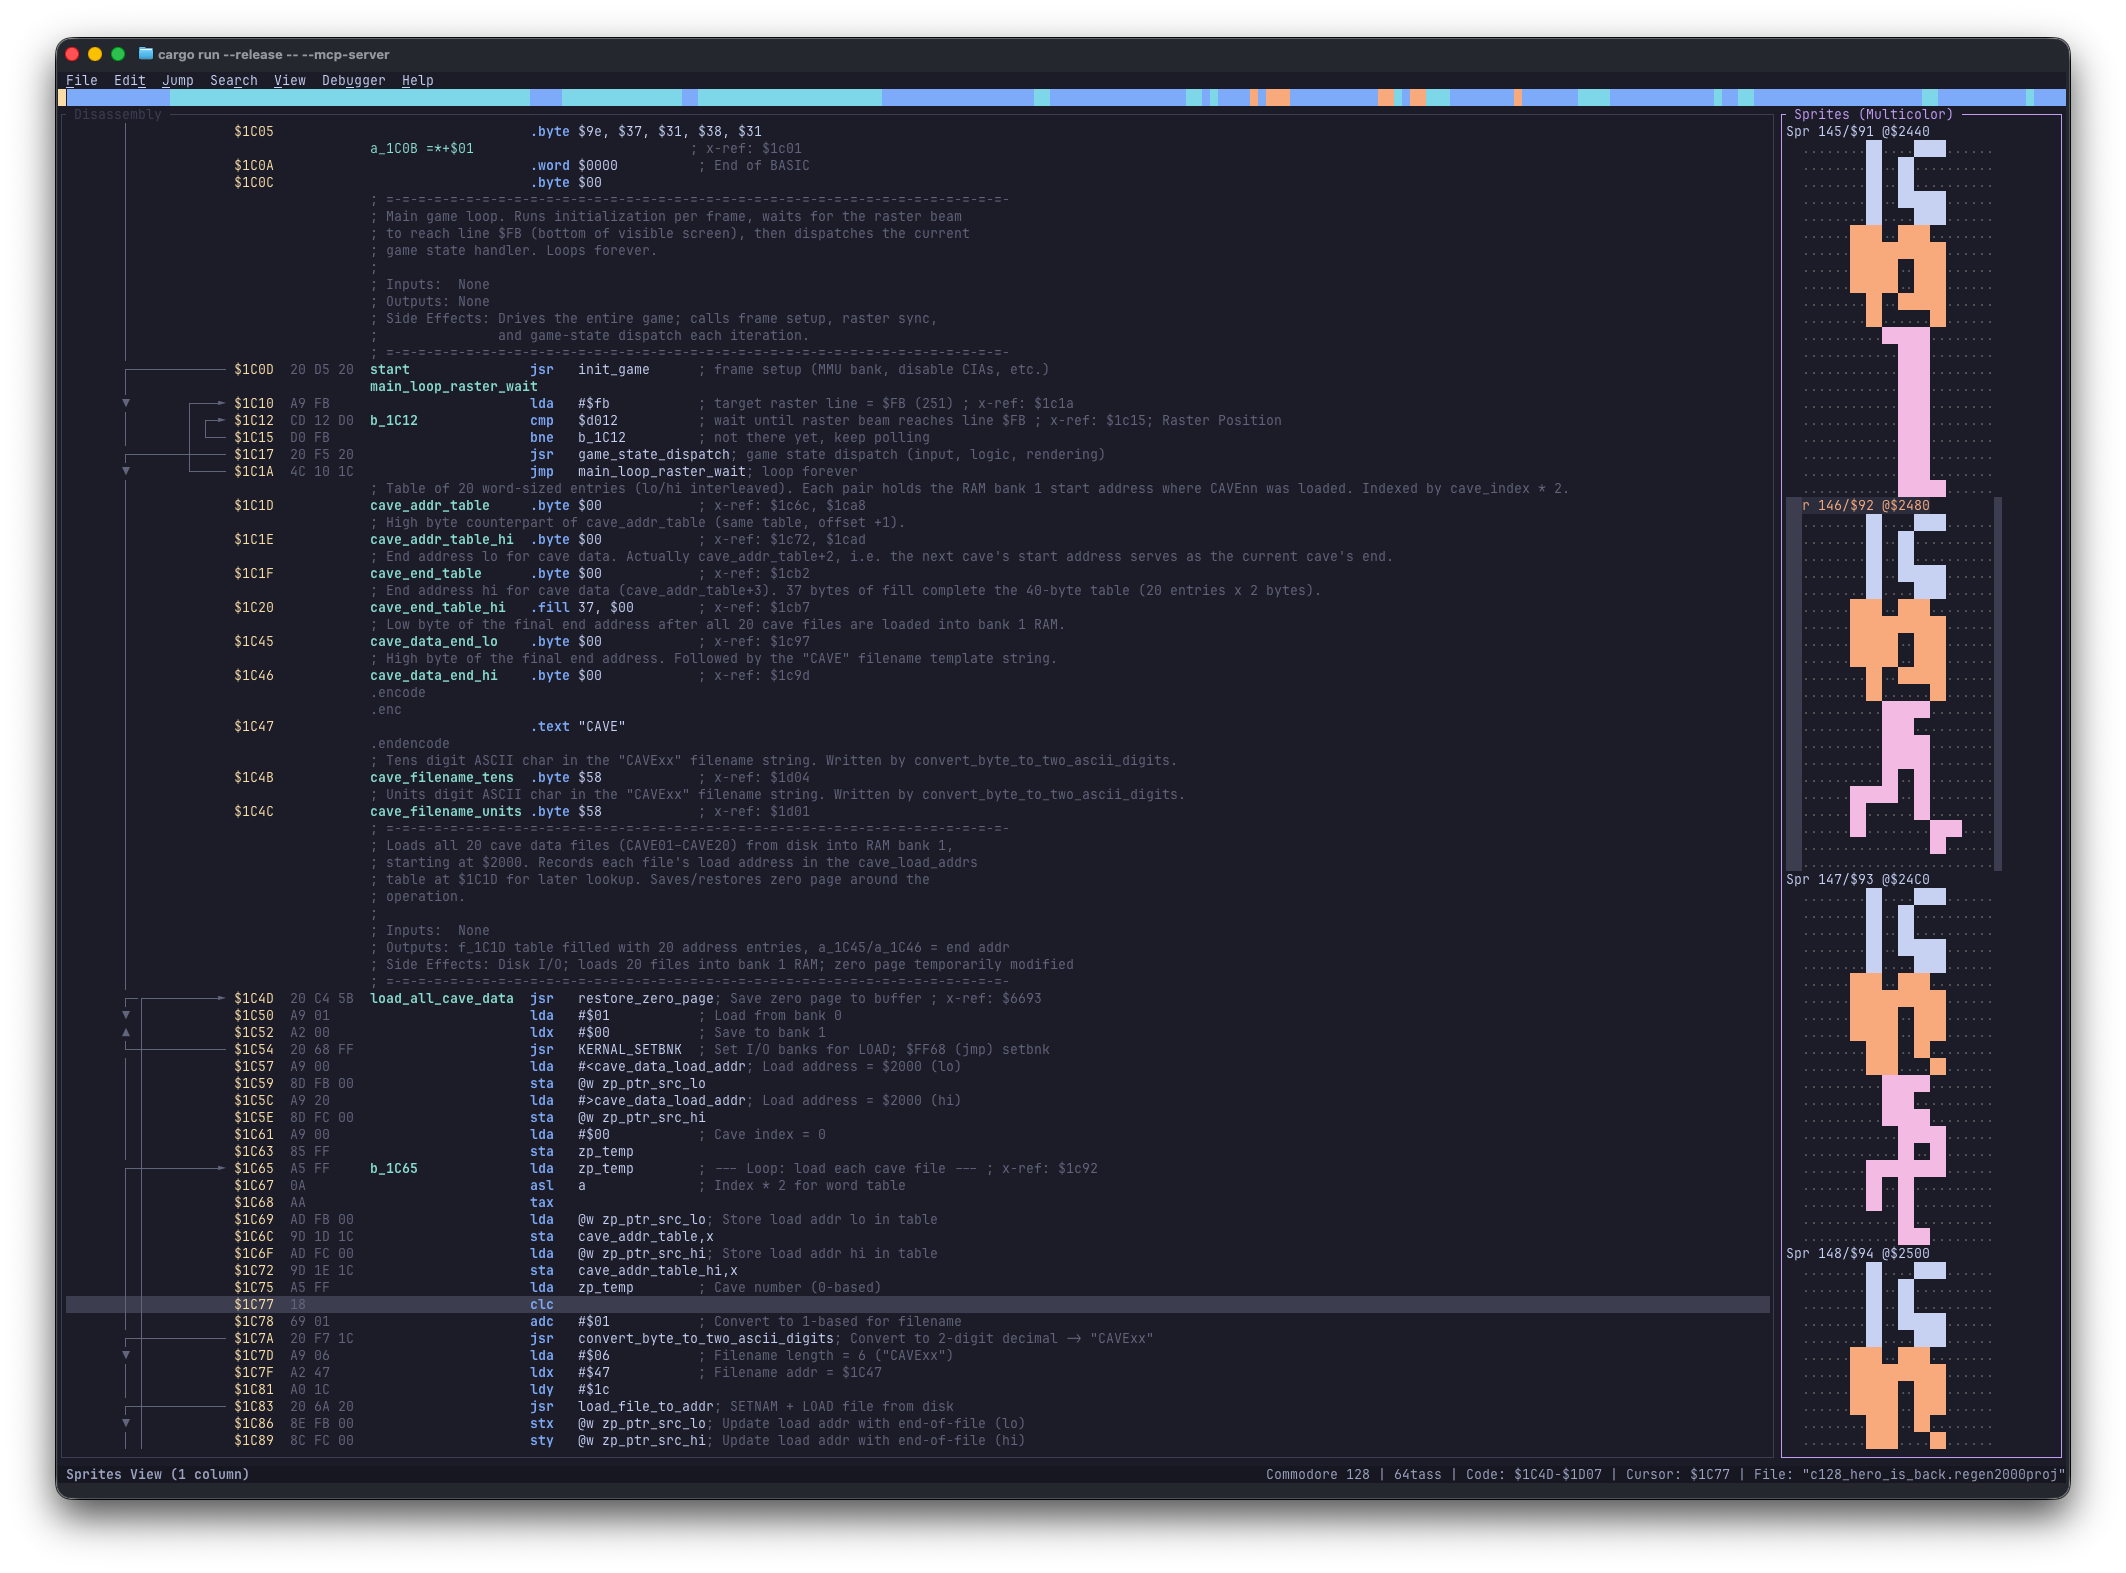The width and height of the screenshot is (2126, 1573).
Task: Click the memory map overview bar at top
Action: point(1062,97)
